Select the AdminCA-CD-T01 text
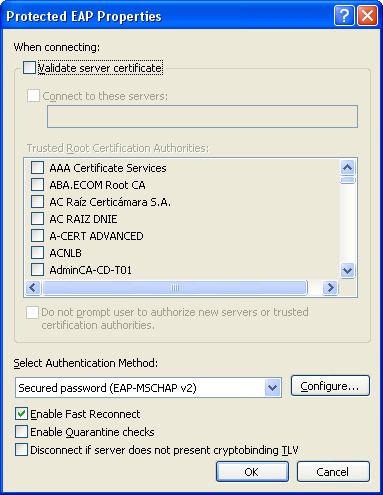The width and height of the screenshot is (383, 495). pos(90,270)
